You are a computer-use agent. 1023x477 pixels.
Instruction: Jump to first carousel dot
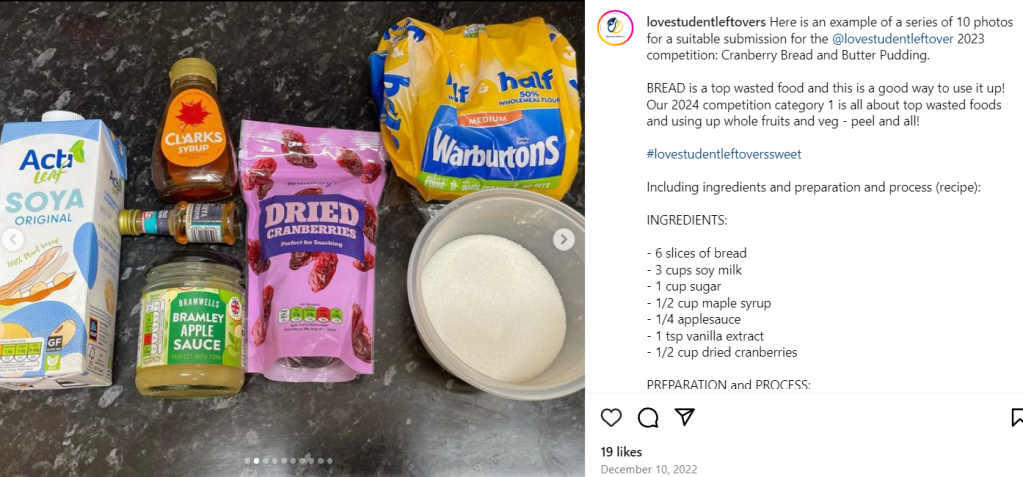tap(247, 461)
